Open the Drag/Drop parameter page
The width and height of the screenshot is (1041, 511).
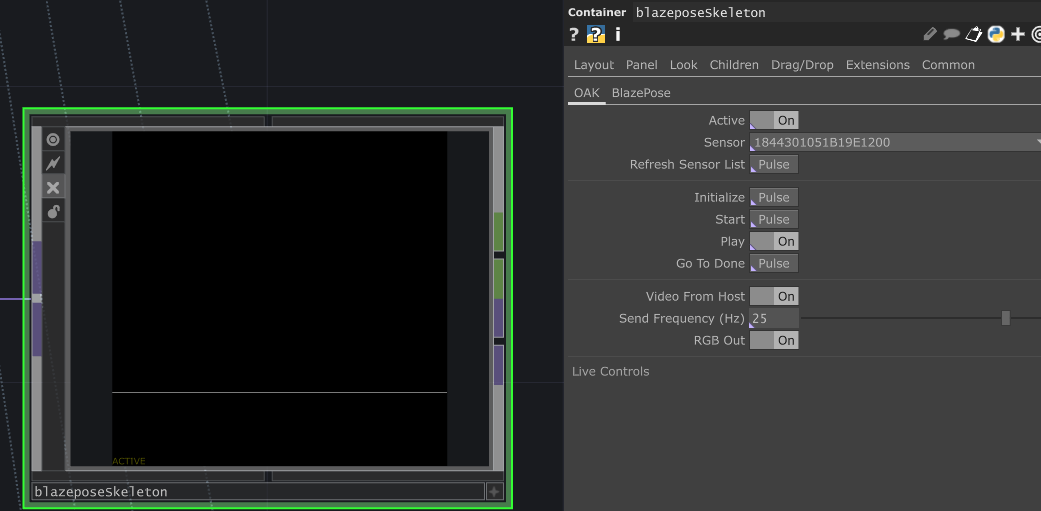coord(802,65)
